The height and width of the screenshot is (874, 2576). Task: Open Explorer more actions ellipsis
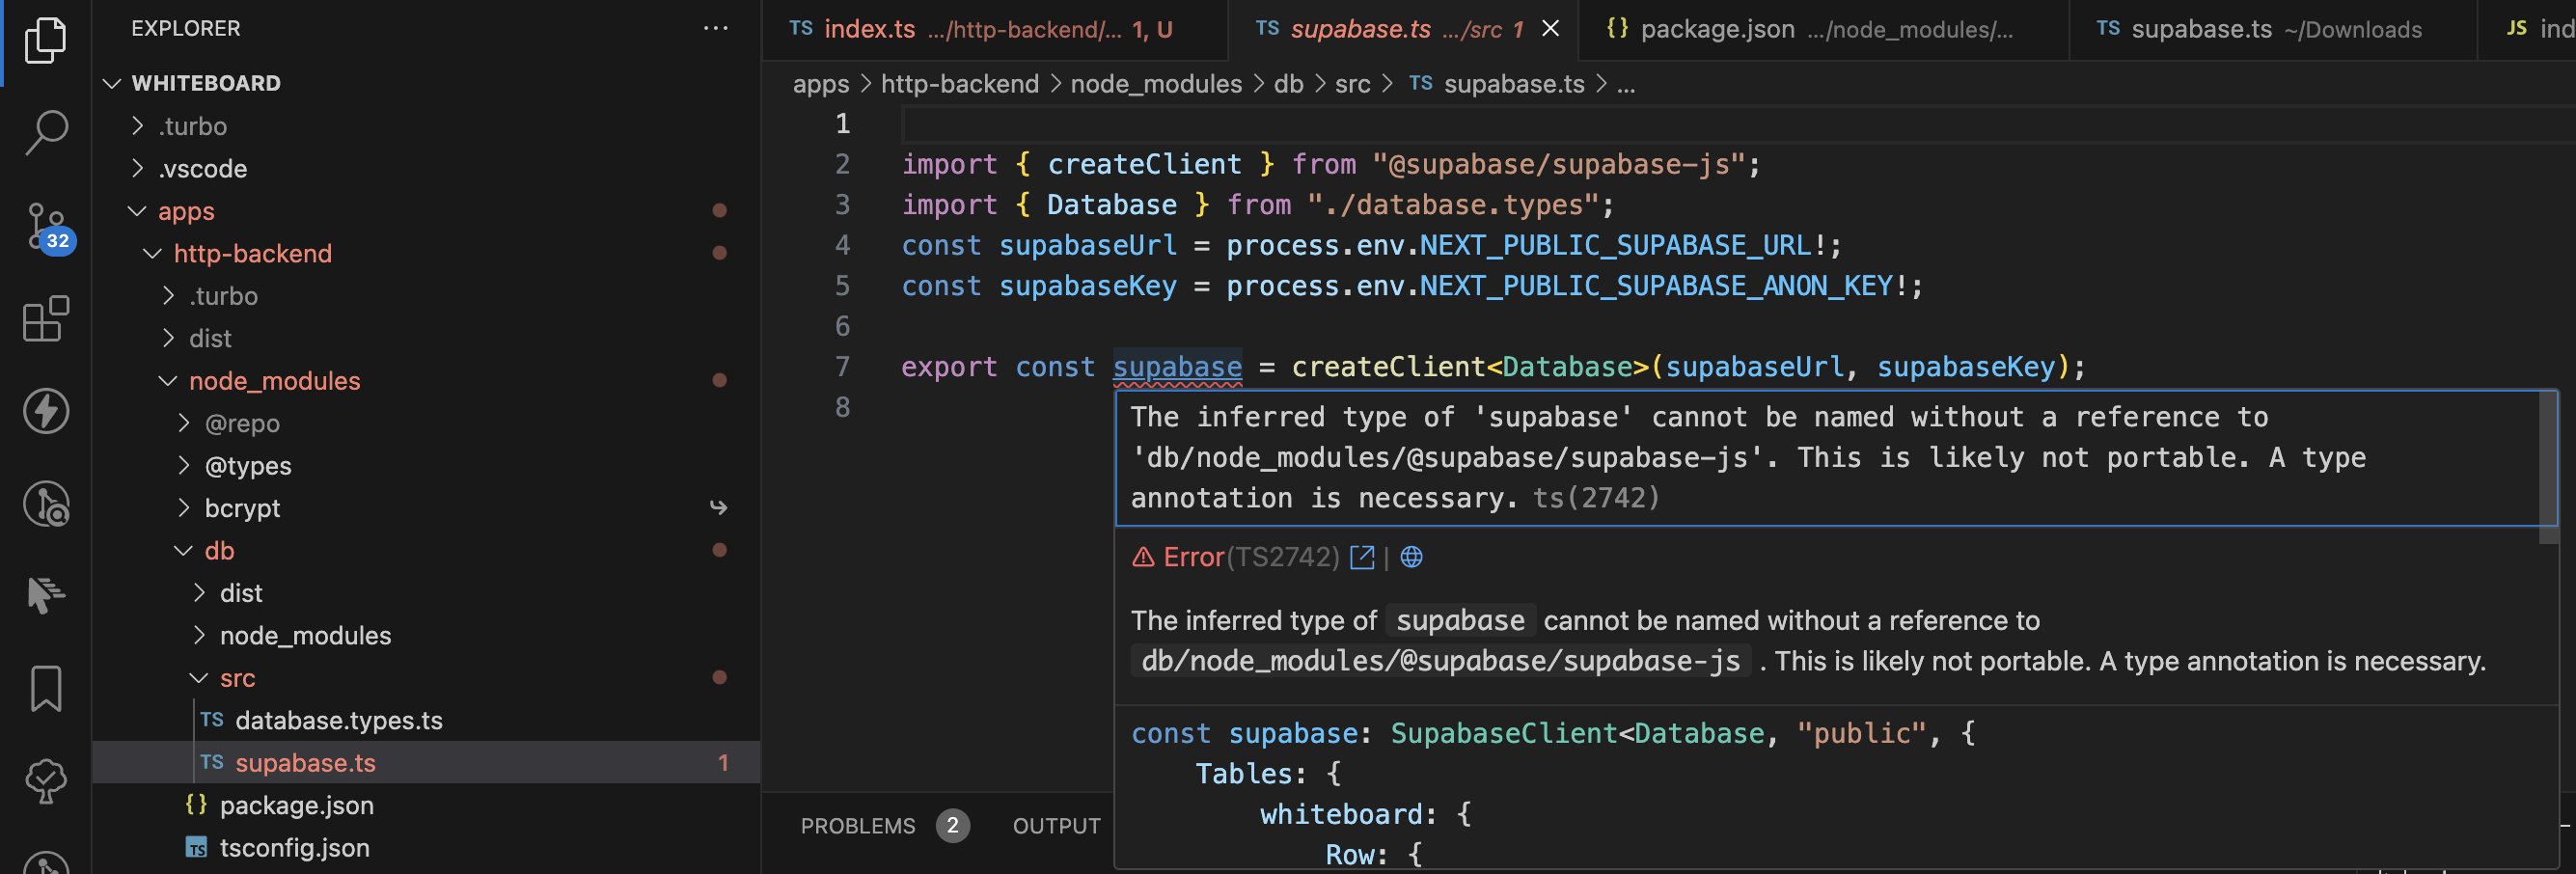tap(715, 28)
